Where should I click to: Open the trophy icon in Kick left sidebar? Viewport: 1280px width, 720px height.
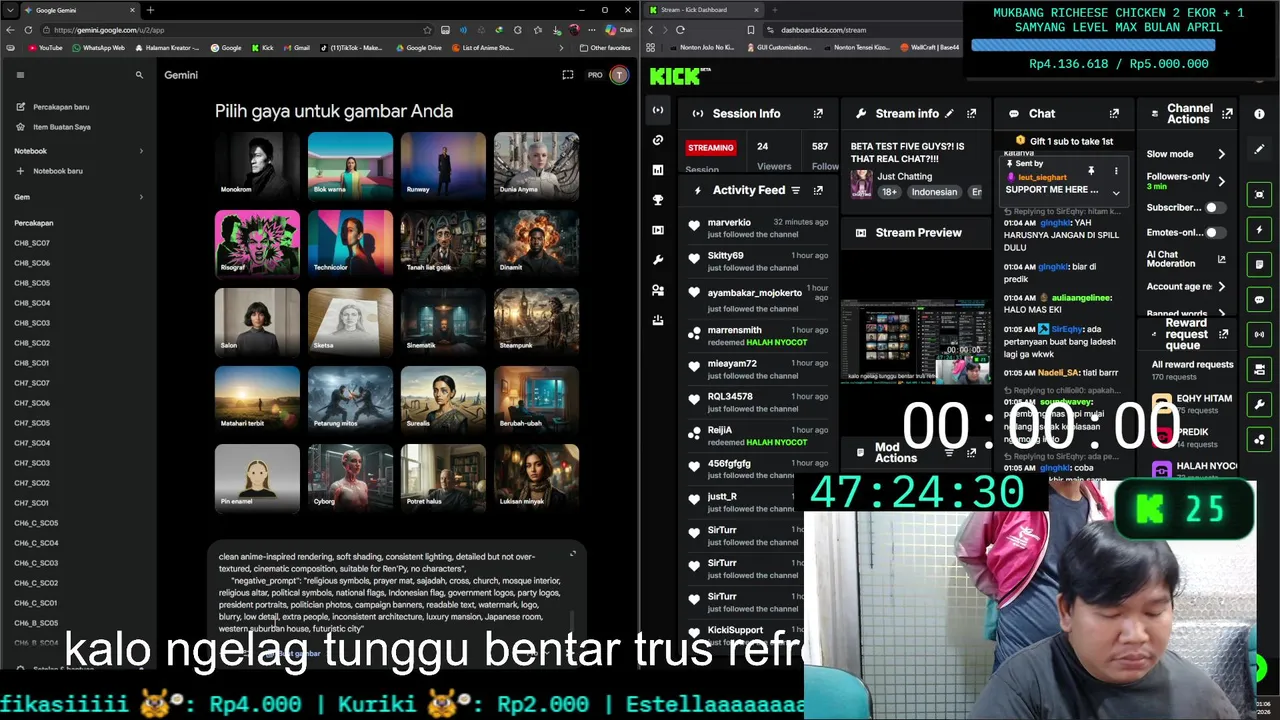click(657, 200)
